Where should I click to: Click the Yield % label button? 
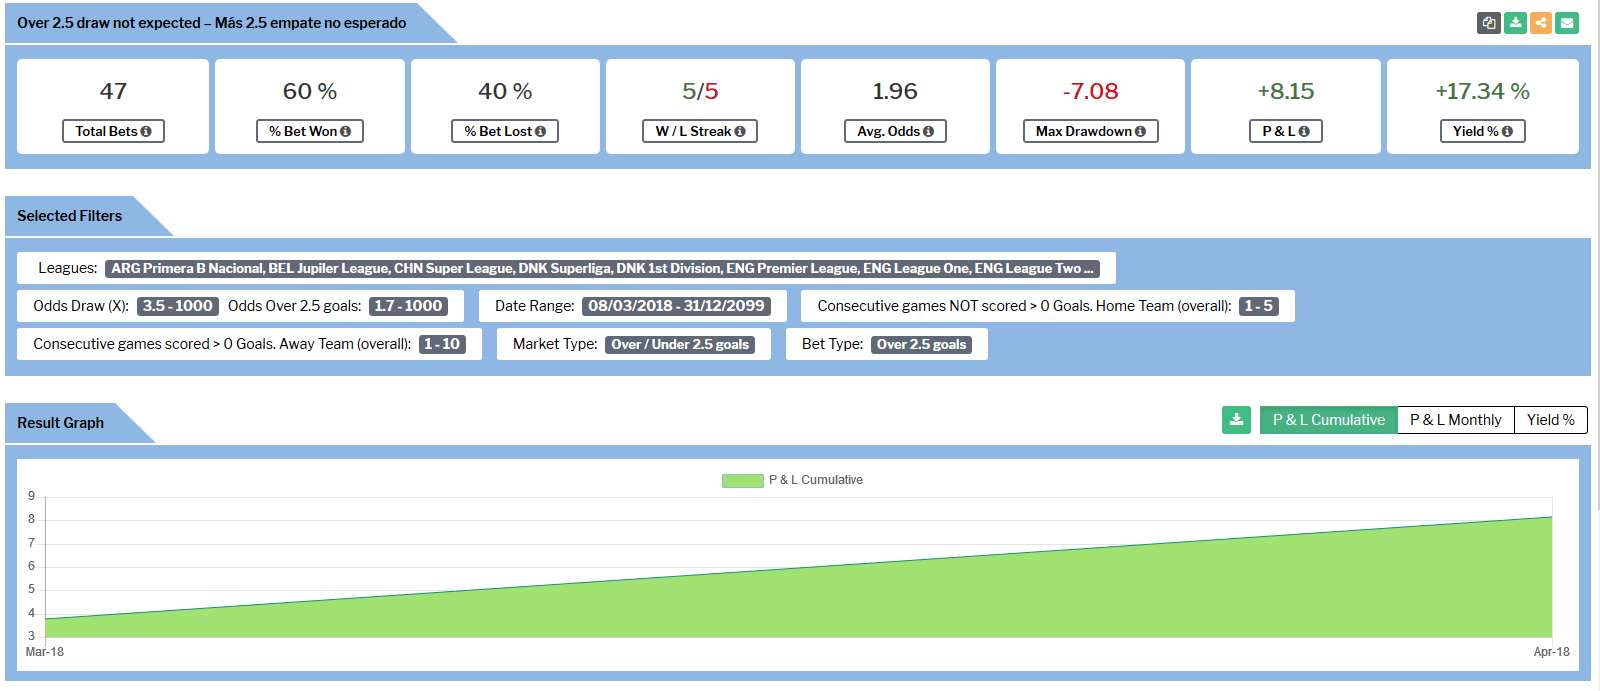pyautogui.click(x=1483, y=131)
